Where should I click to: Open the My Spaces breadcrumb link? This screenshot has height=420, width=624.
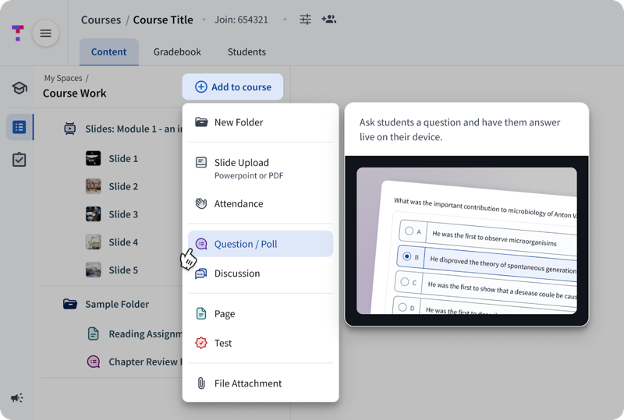click(x=63, y=78)
